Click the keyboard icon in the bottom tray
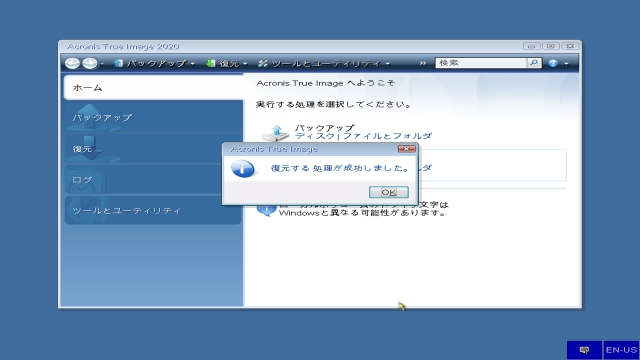Screen dimensions: 640x360 pyautogui.click(x=584, y=350)
